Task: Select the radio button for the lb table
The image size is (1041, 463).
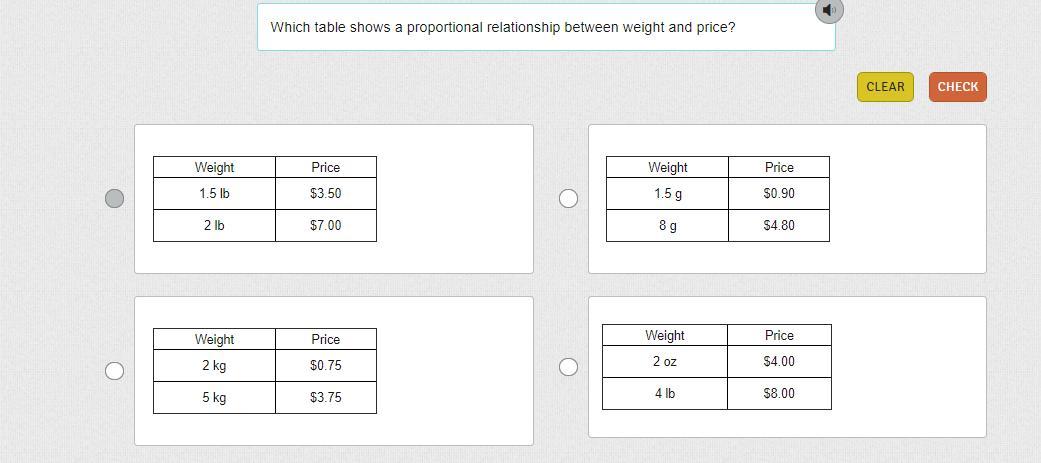Action: coord(115,198)
